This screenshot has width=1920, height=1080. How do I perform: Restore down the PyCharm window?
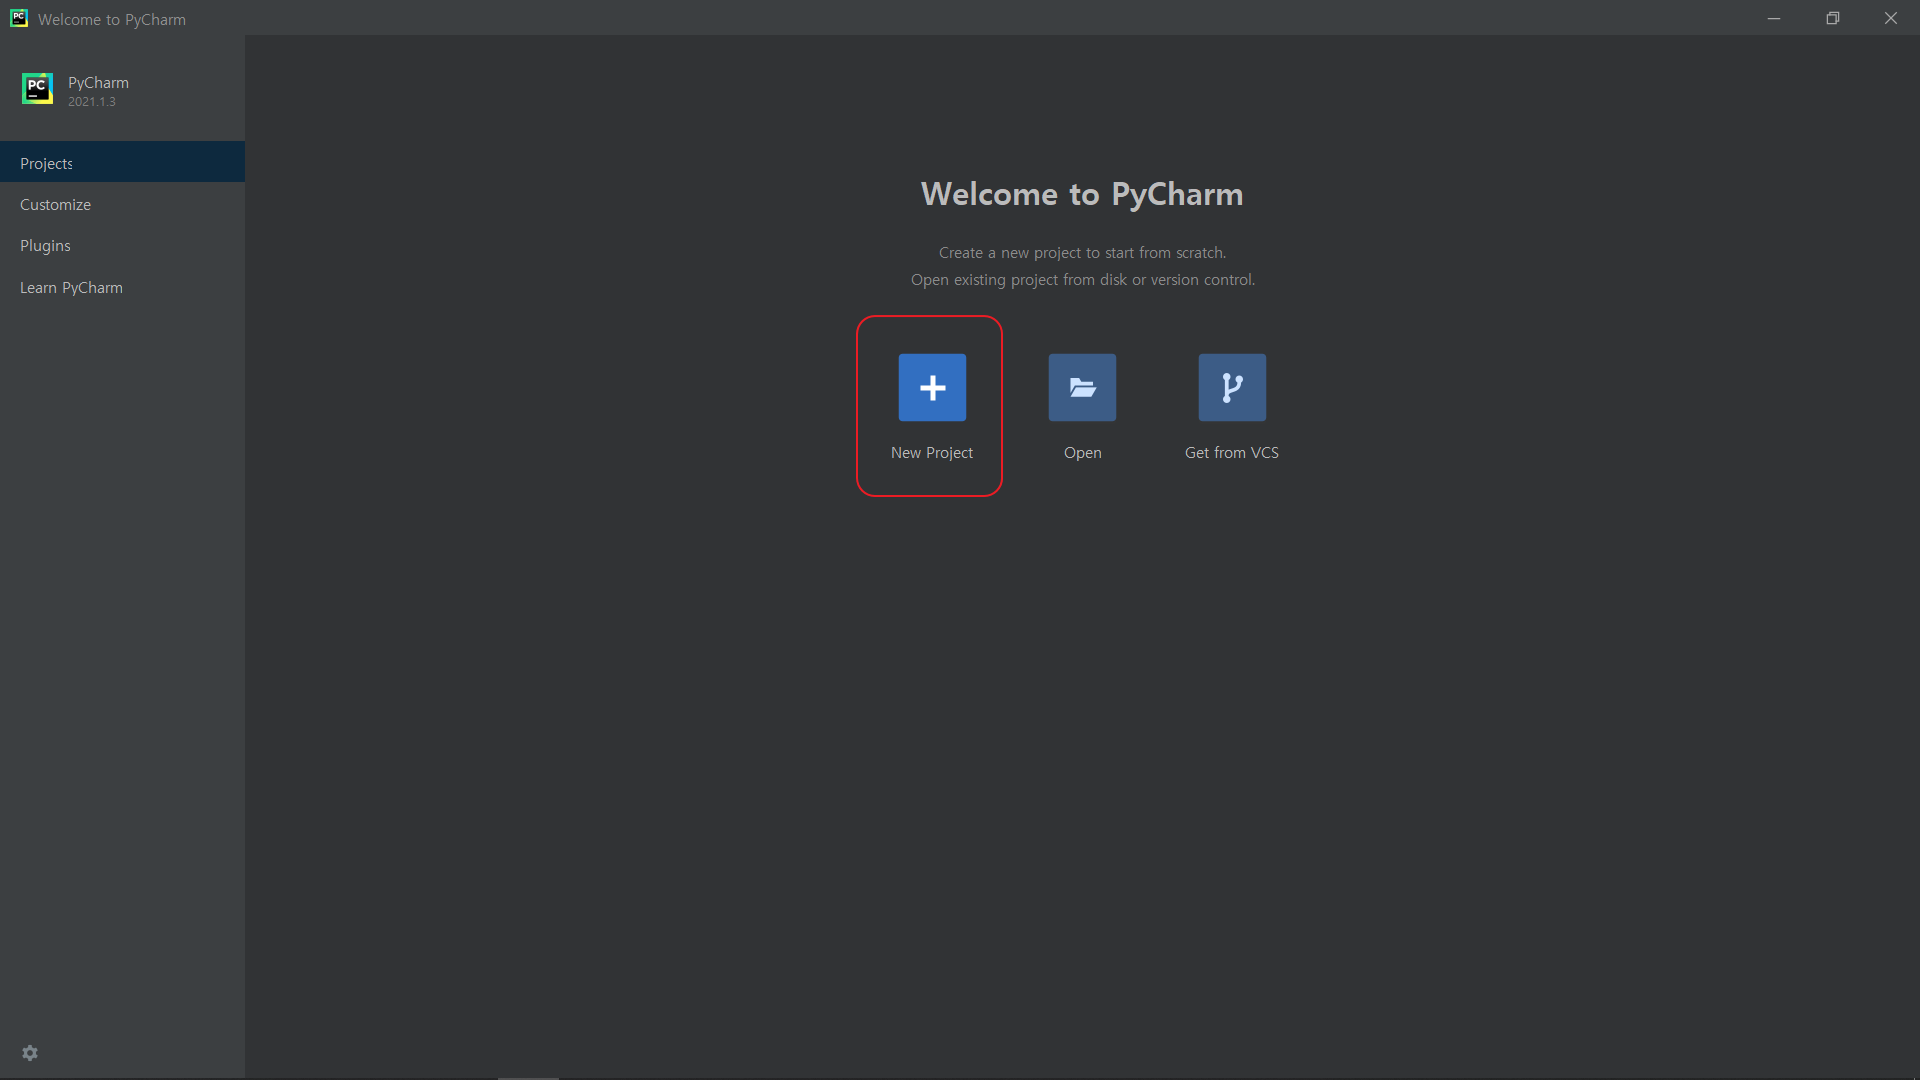pos(1832,18)
